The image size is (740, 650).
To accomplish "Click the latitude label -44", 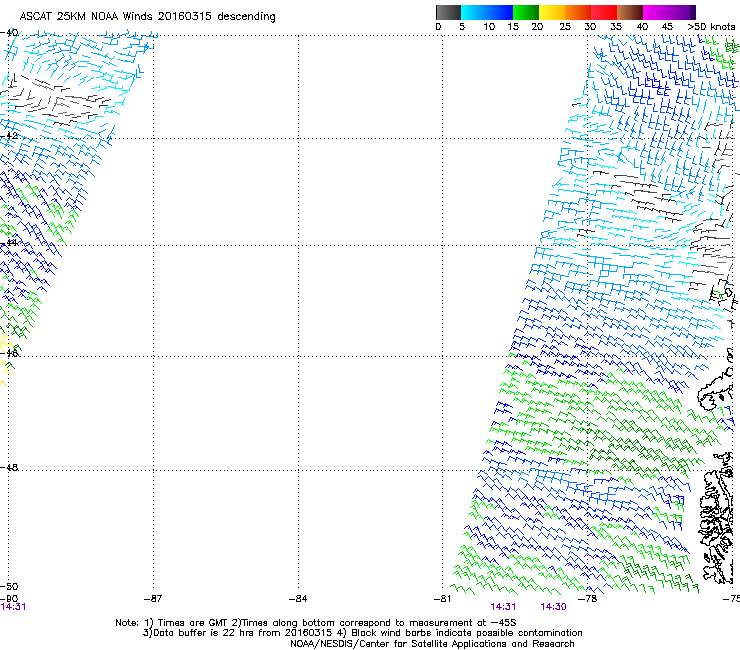I will pyautogui.click(x=9, y=243).
